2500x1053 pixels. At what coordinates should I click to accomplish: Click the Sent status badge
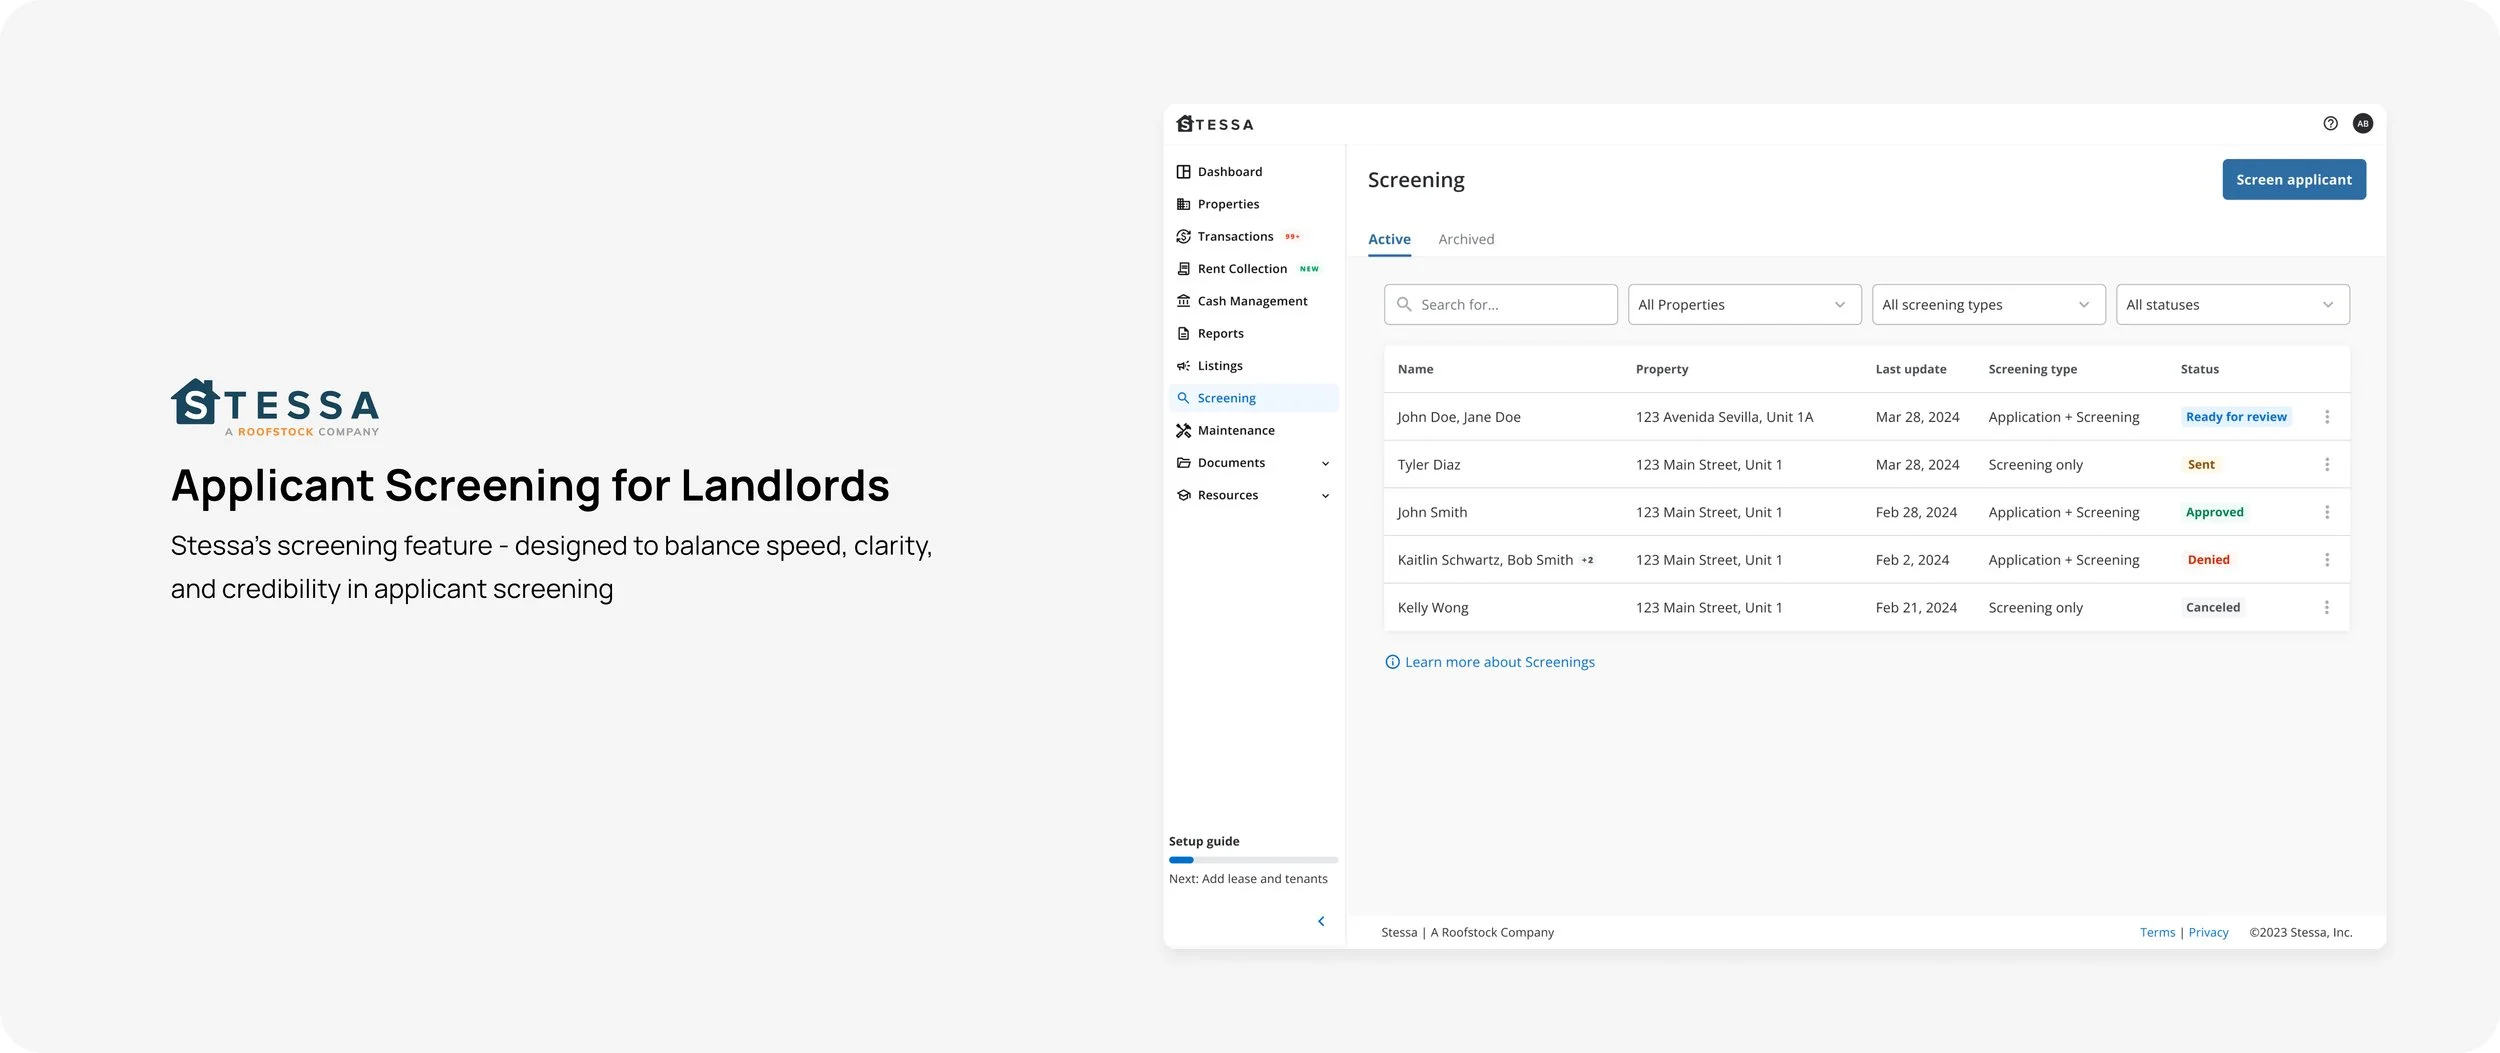coord(2200,465)
